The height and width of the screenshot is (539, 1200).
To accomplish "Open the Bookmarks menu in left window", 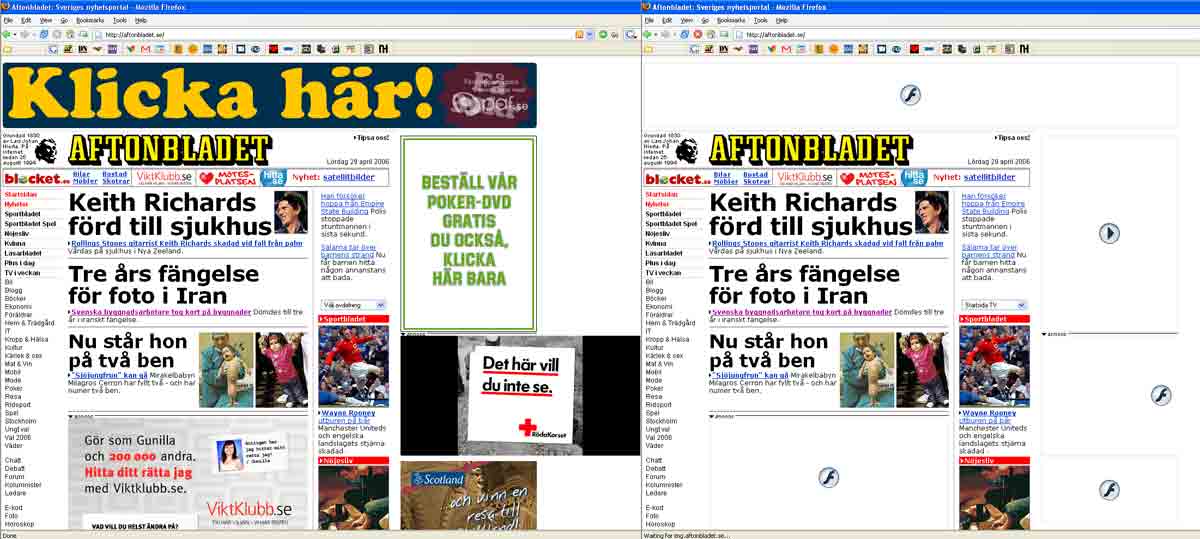I will click(90, 20).
